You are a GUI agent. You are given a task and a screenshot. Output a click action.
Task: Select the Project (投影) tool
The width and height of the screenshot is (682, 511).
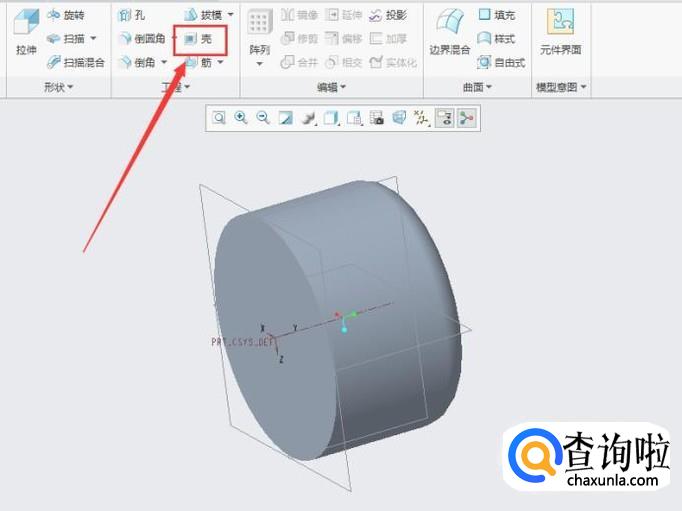pyautogui.click(x=388, y=15)
